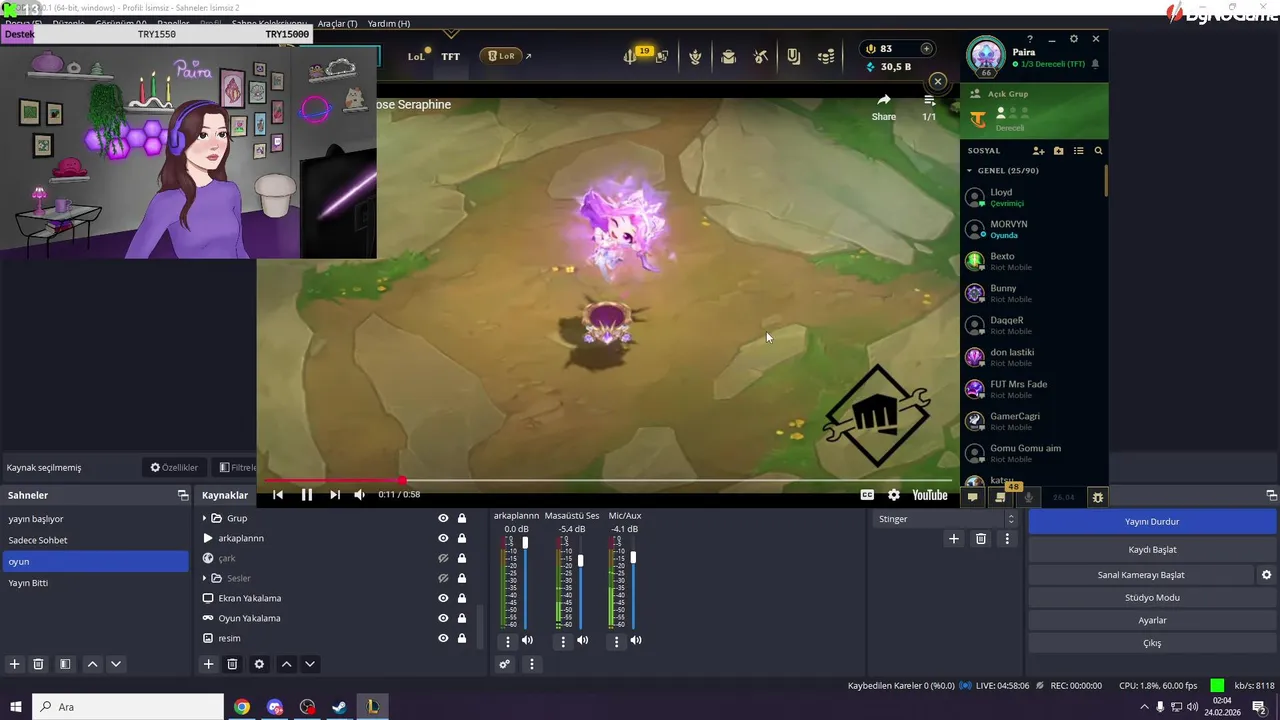Unlock the resim source lock

[462, 638]
